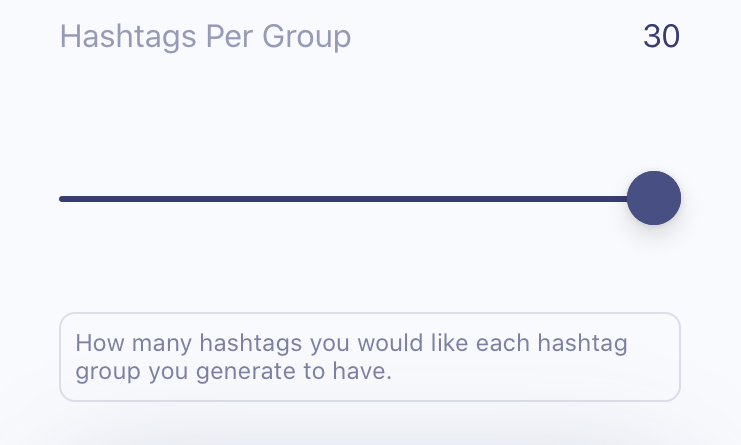
Task: Click the left end of the slider track
Action: [x=64, y=199]
